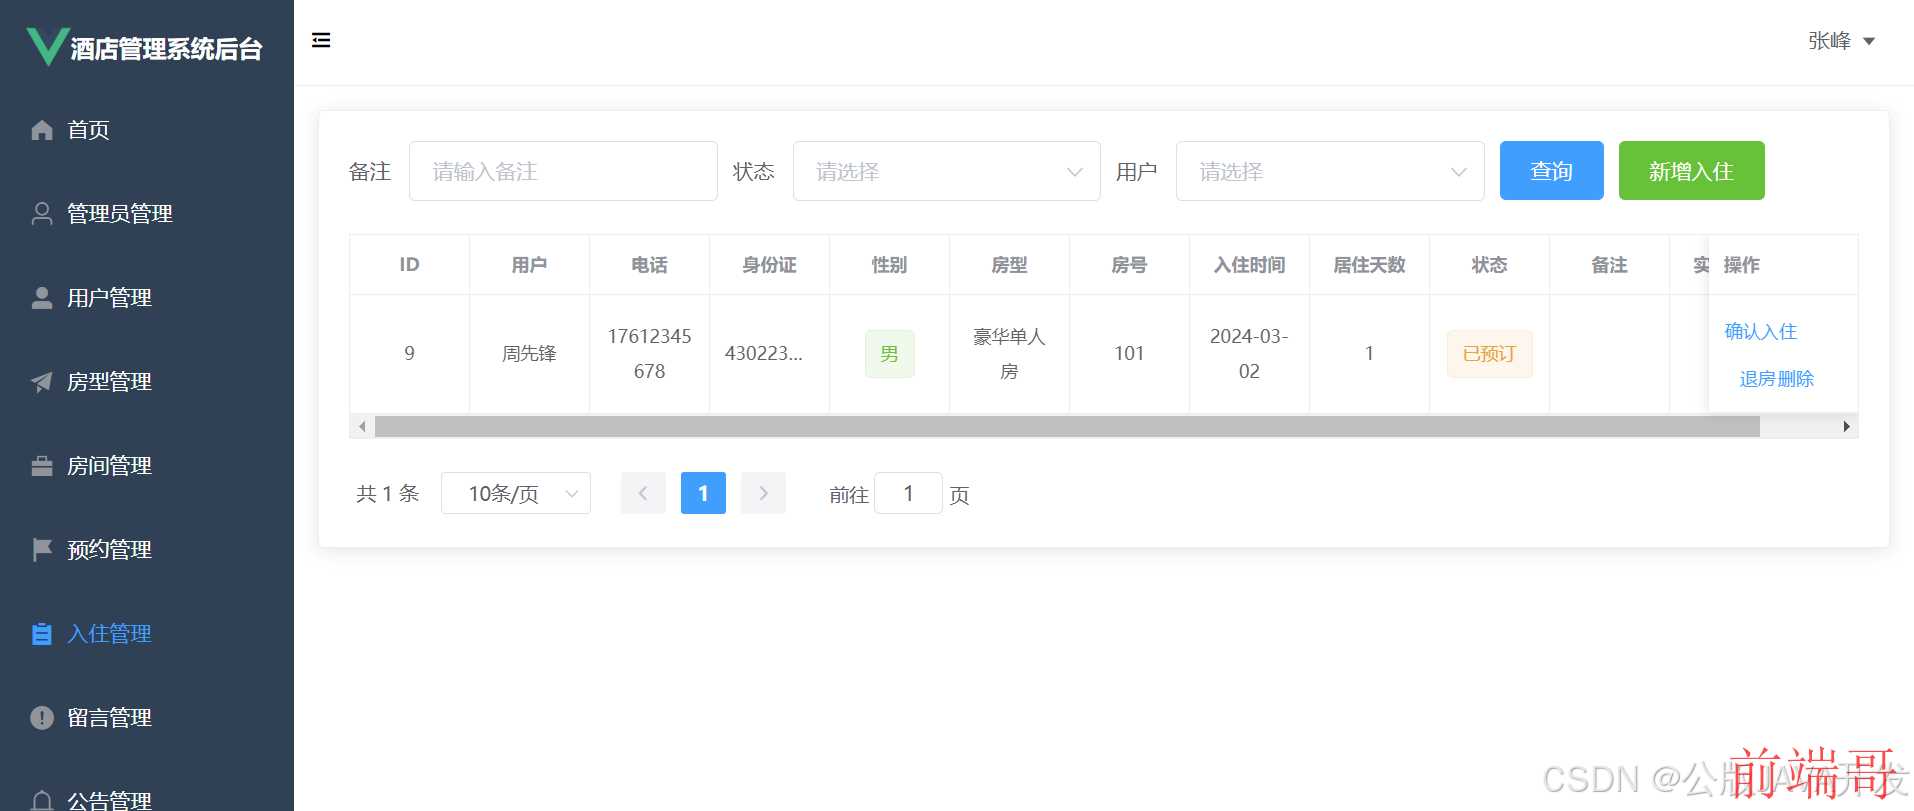
Task: Click the table scrollbar left arrow
Action: coord(362,427)
